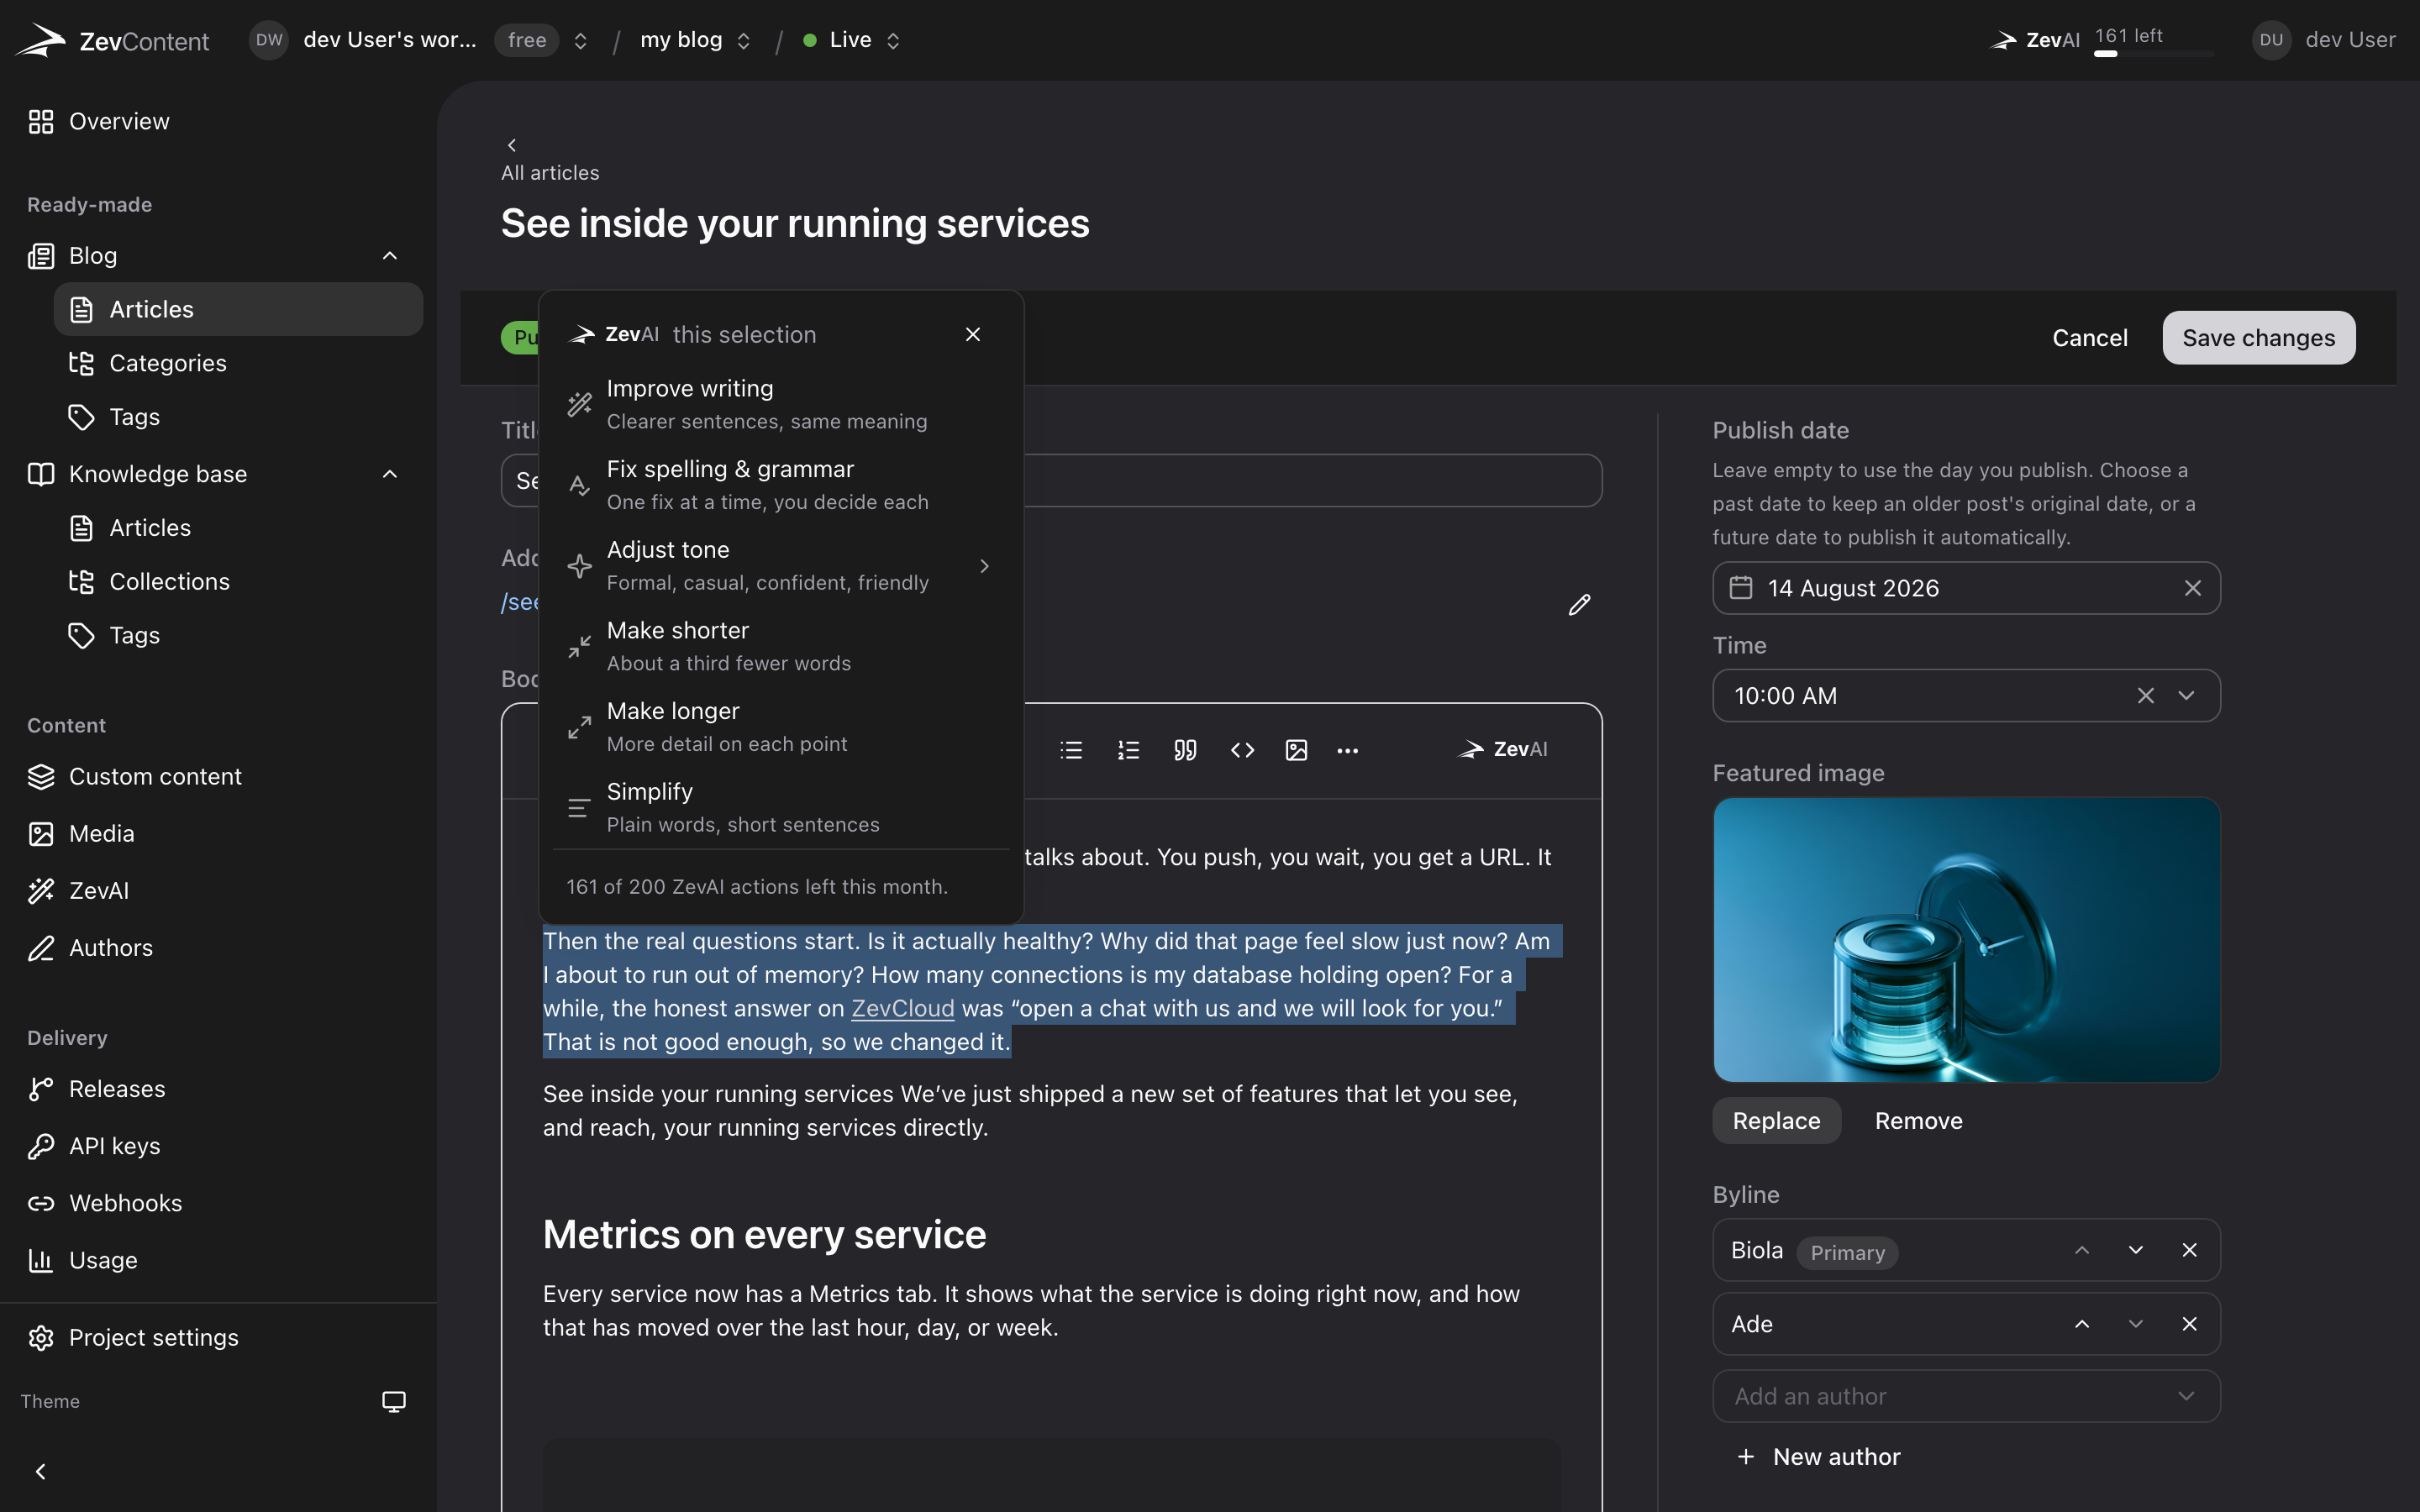The image size is (2420, 1512).
Task: Collapse the Blog section in sidebar
Action: point(390,256)
